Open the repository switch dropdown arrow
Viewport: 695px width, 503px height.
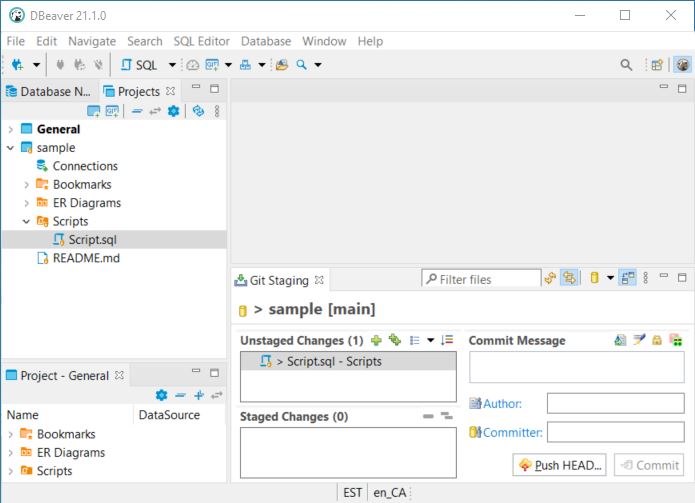click(x=610, y=278)
